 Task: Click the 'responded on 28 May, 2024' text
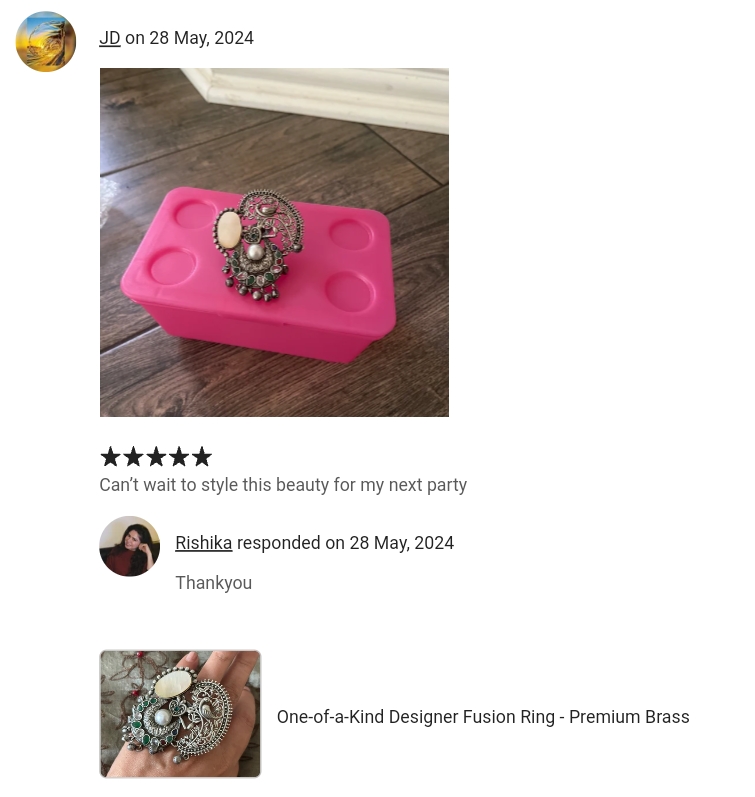coord(345,543)
